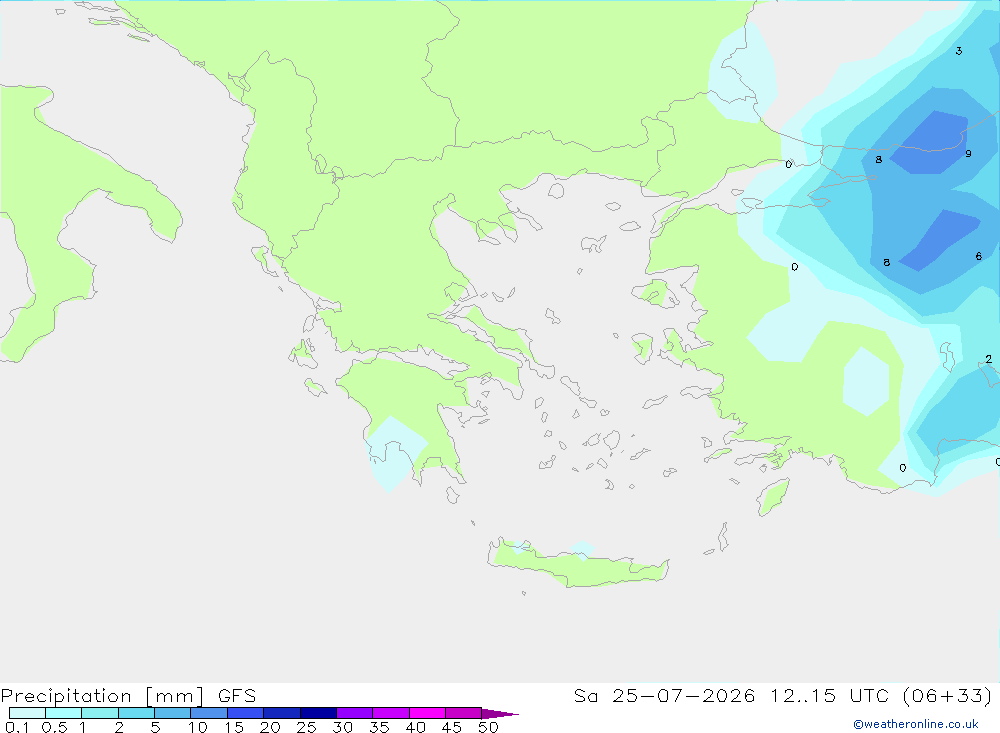Click the '25' legend scale label
This screenshot has height=733, width=1000.
(307, 727)
